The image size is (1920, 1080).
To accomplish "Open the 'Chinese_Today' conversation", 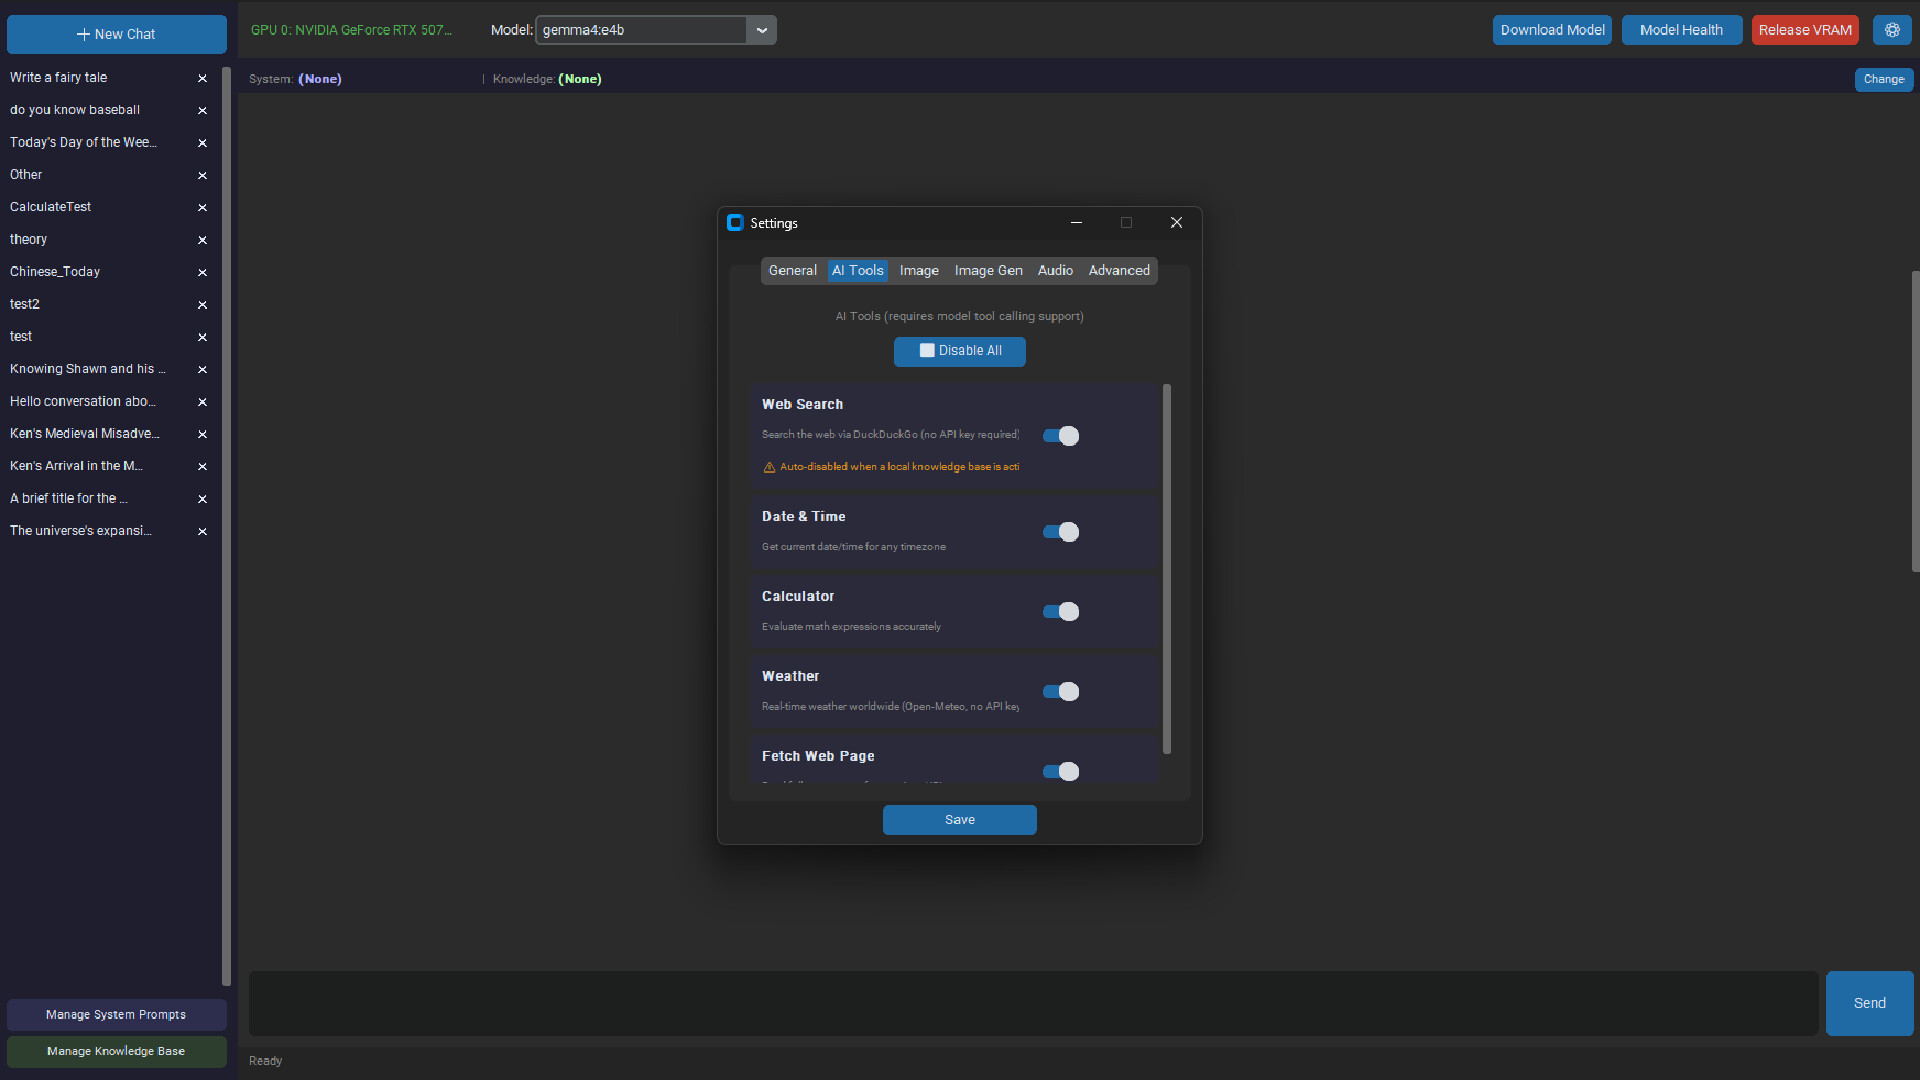I will tap(55, 272).
